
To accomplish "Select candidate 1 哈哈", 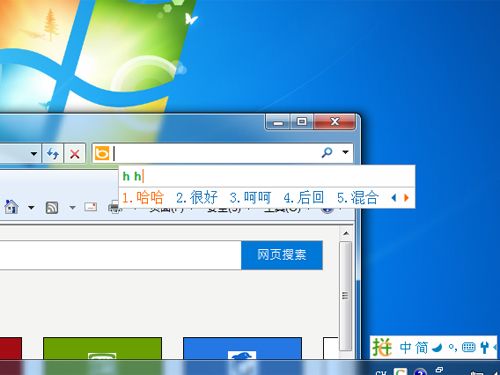I will tap(143, 198).
